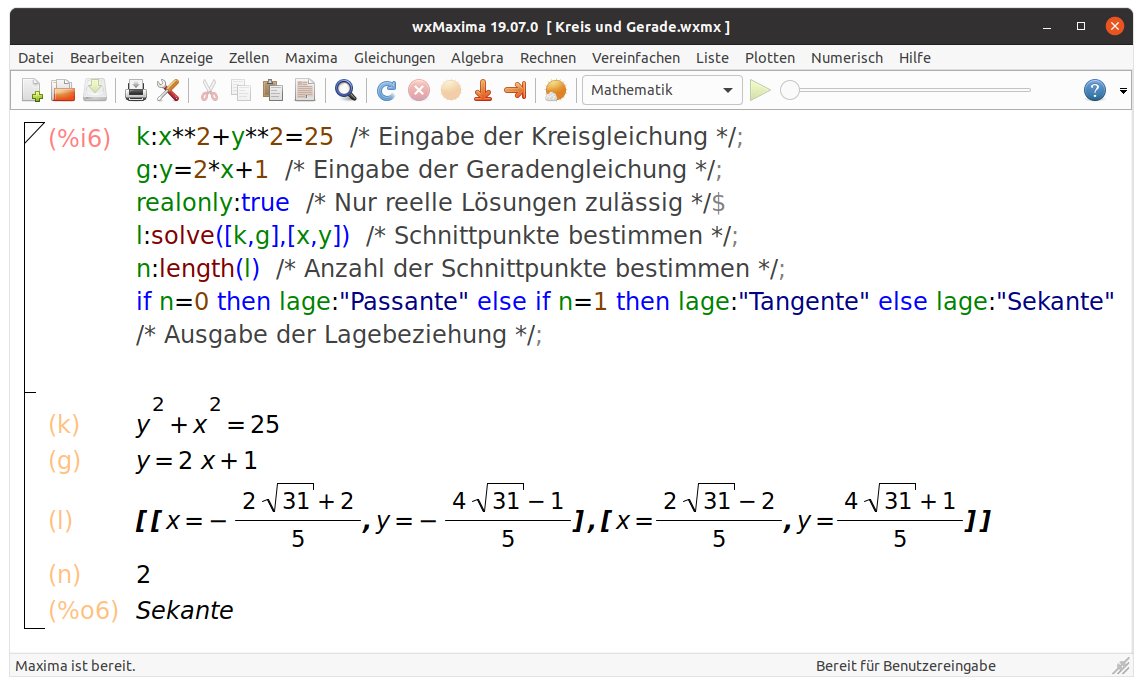Click the "Tangente" string in the if statement
Viewport: 1143px width, 686px height.
click(x=803, y=301)
